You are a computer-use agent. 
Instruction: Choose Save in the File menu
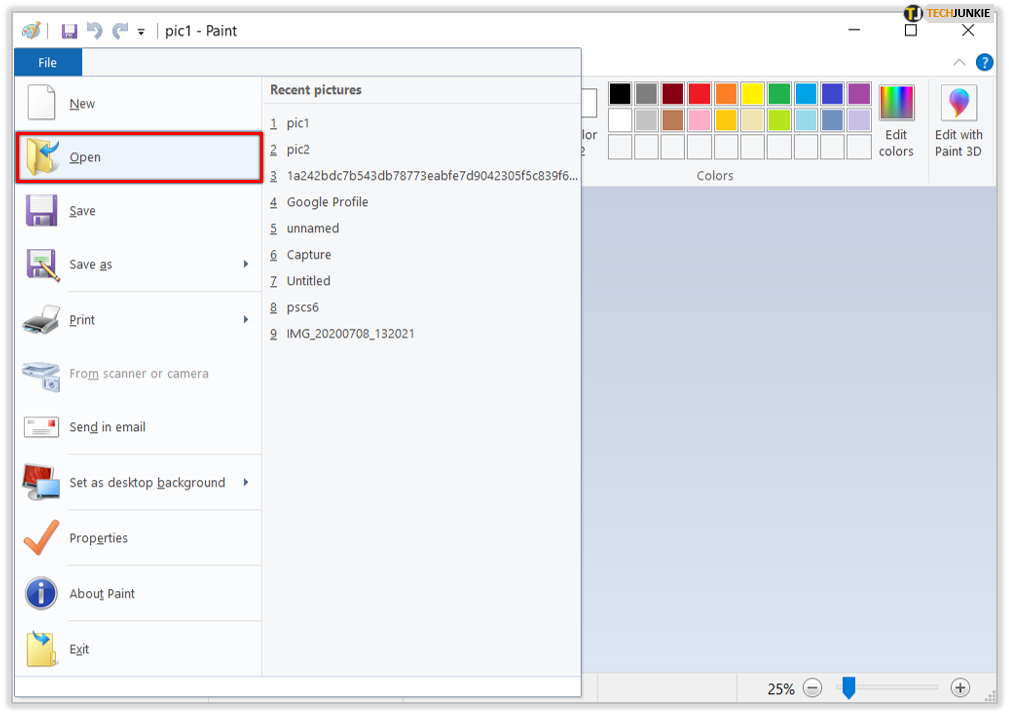coord(138,211)
